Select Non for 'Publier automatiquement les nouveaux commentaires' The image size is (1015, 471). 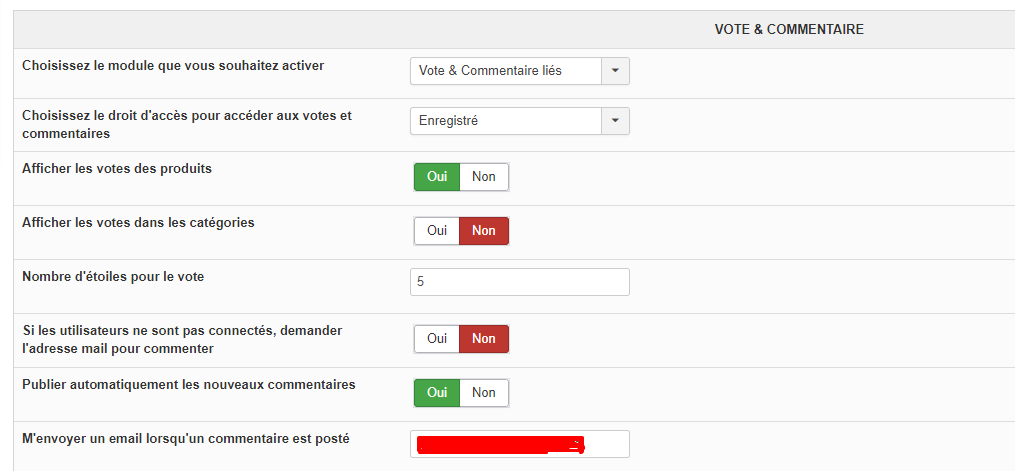pyautogui.click(x=484, y=393)
